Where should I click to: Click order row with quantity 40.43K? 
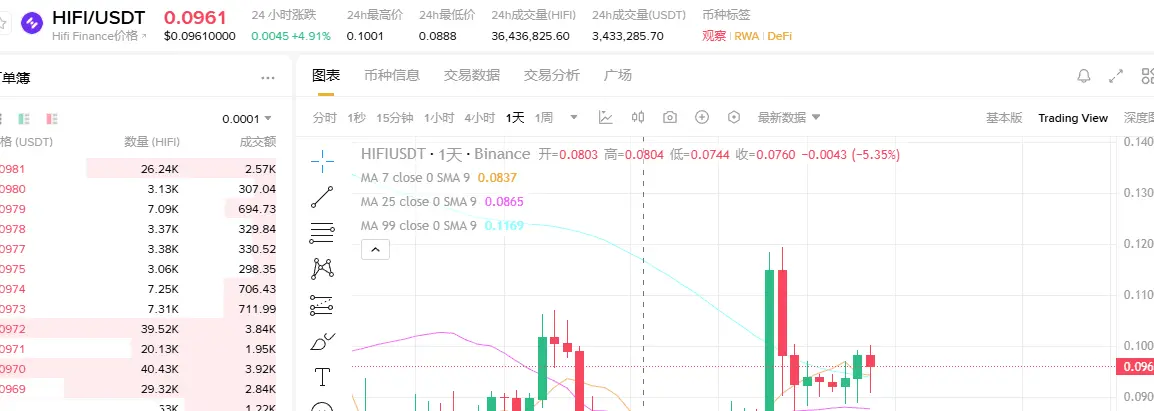pyautogui.click(x=138, y=368)
